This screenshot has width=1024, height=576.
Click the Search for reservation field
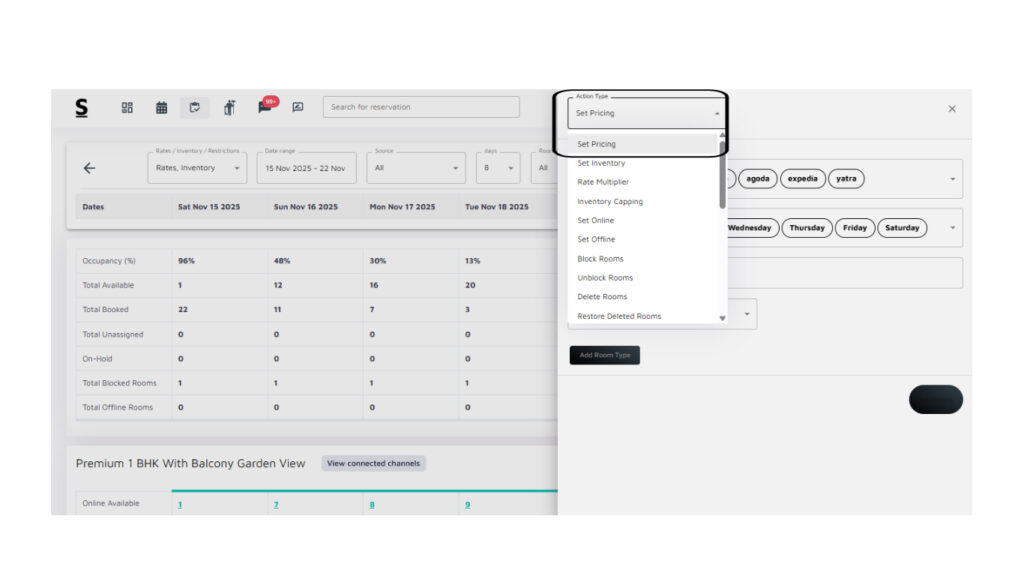pos(420,107)
